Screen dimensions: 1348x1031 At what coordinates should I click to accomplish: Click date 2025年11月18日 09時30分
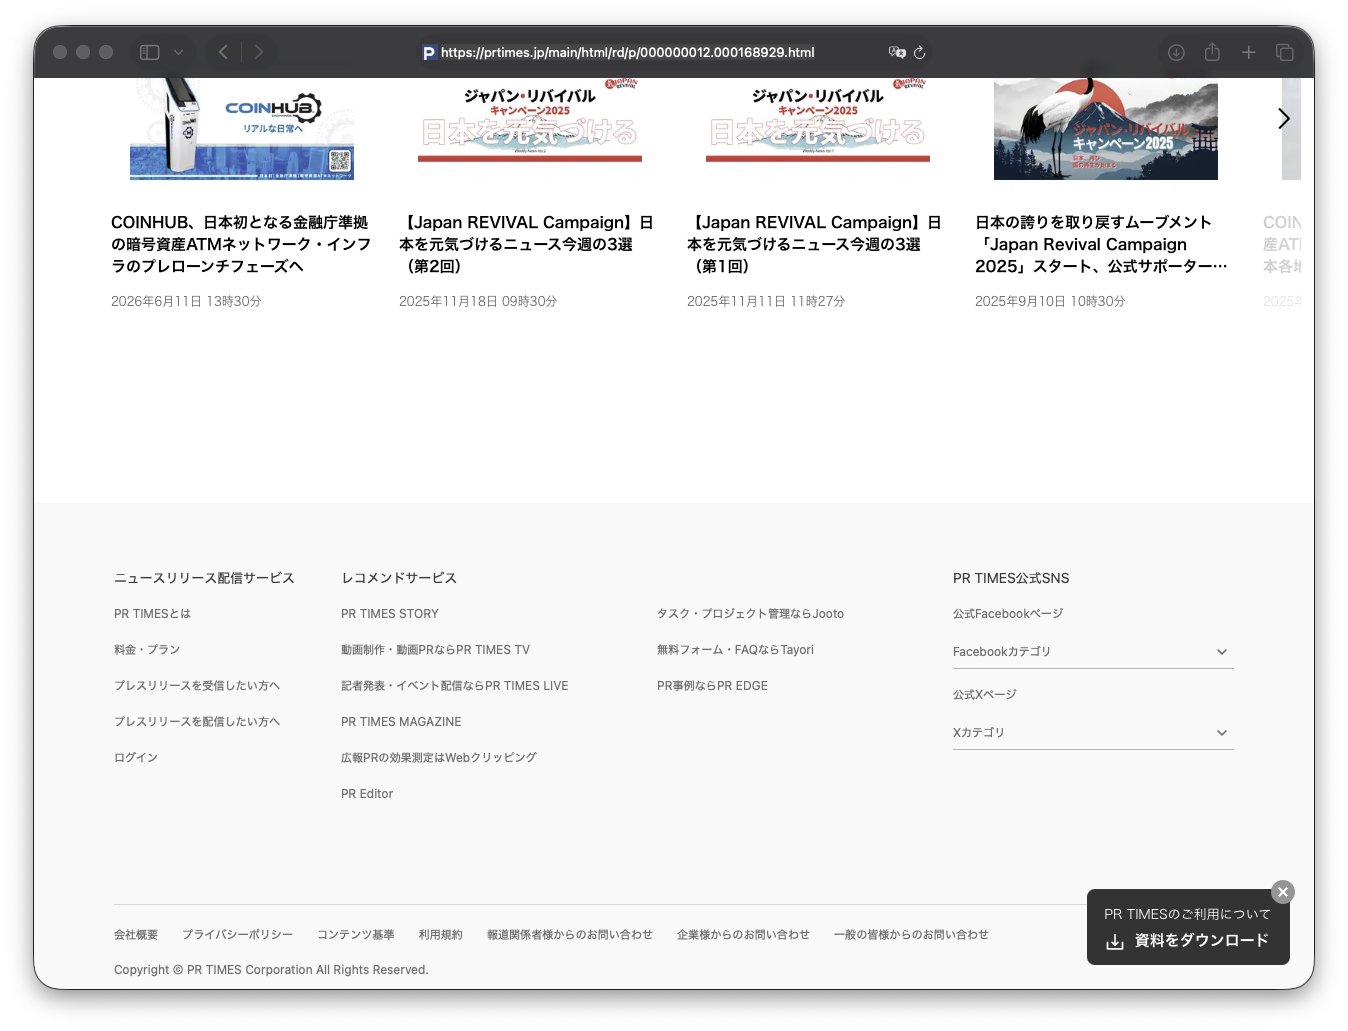coord(478,301)
